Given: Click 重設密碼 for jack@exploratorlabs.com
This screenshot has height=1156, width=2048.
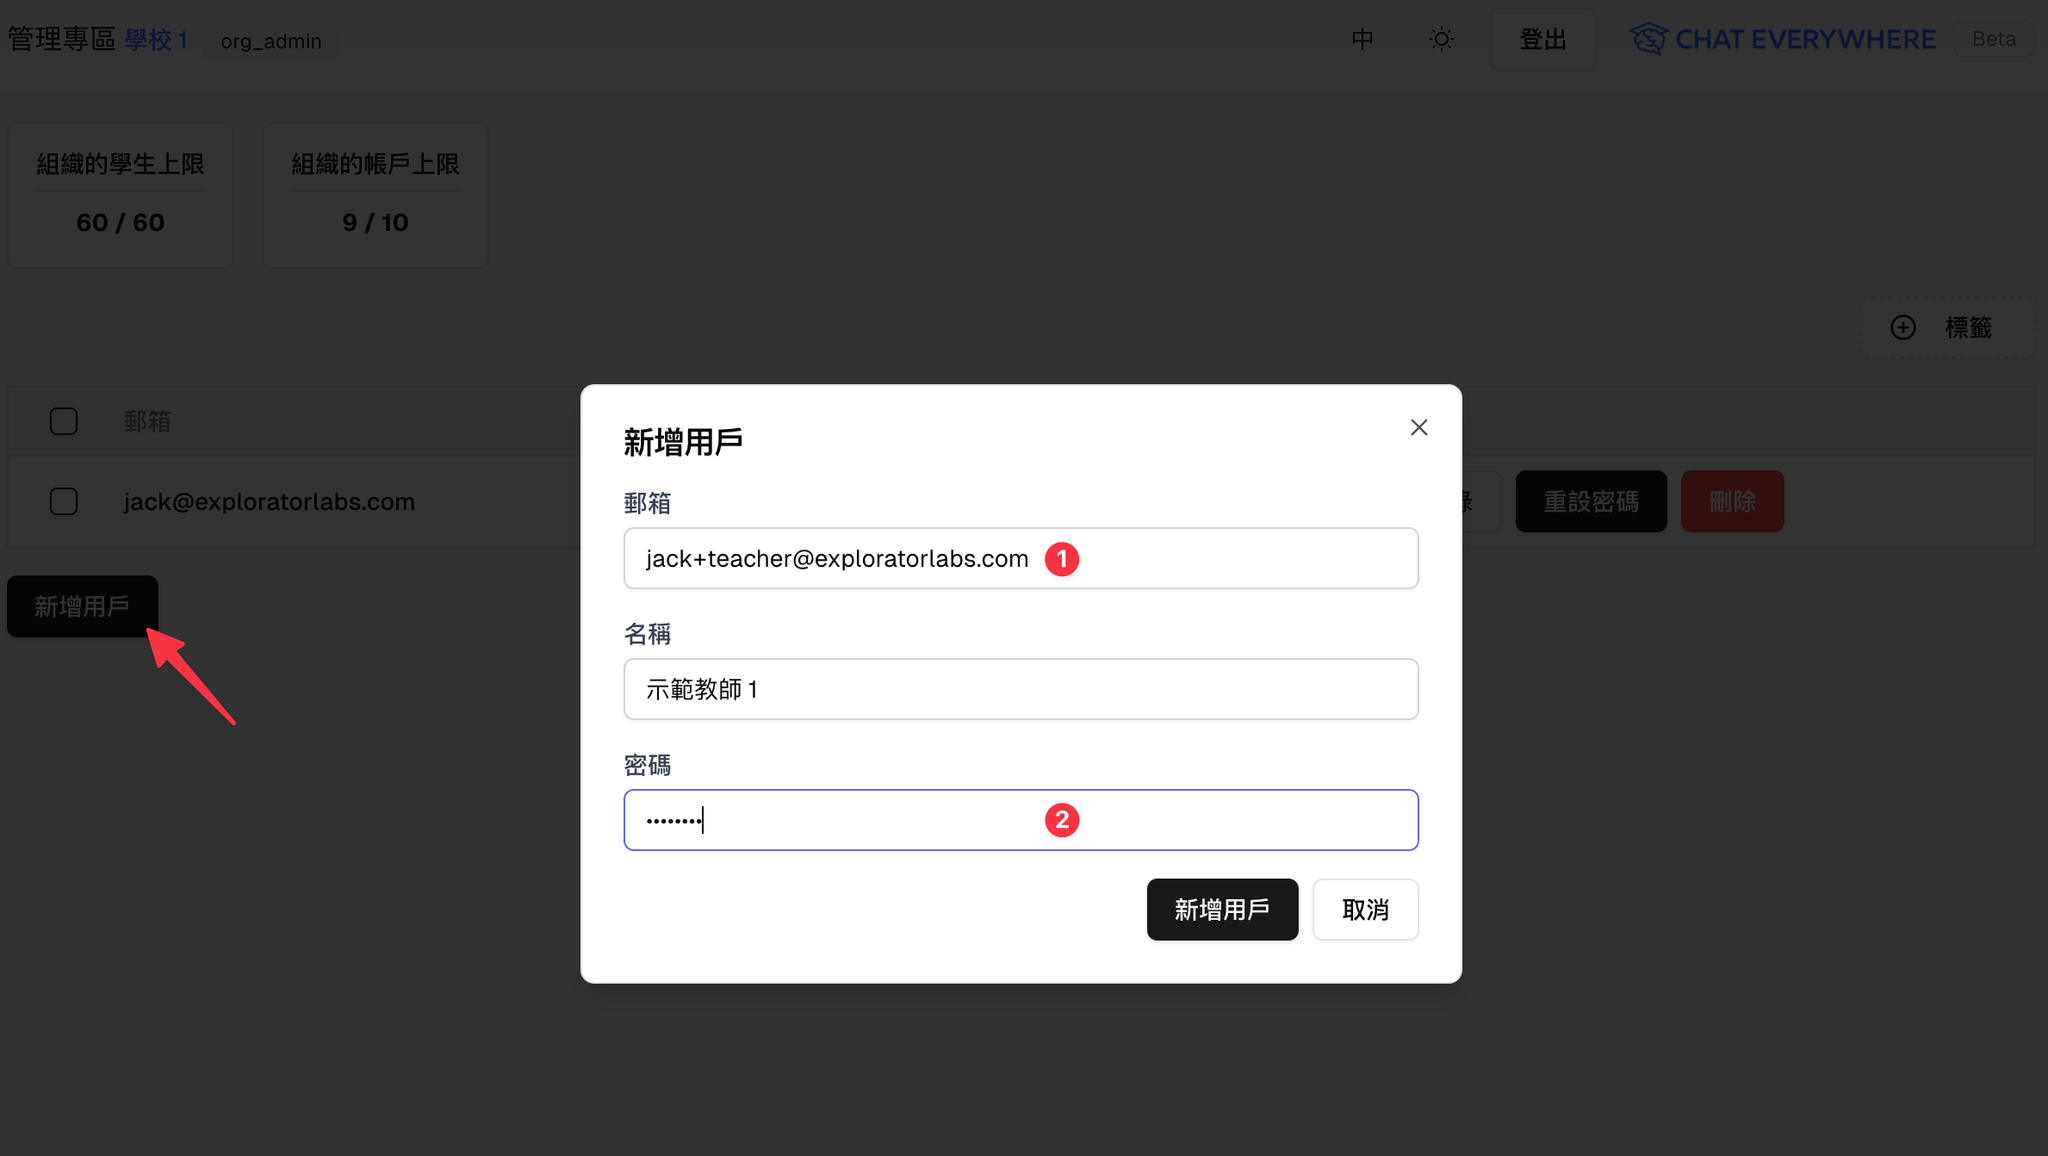Looking at the screenshot, I should click(x=1591, y=501).
